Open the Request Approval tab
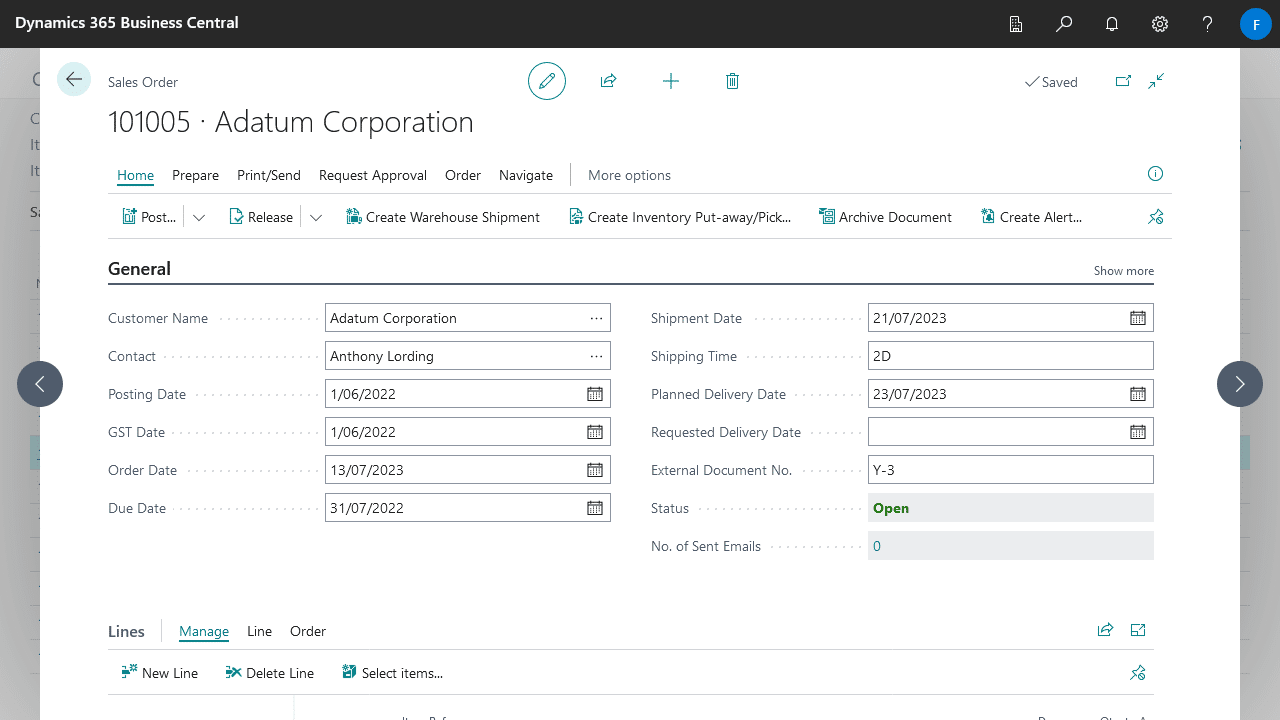1280x720 pixels. 373,175
